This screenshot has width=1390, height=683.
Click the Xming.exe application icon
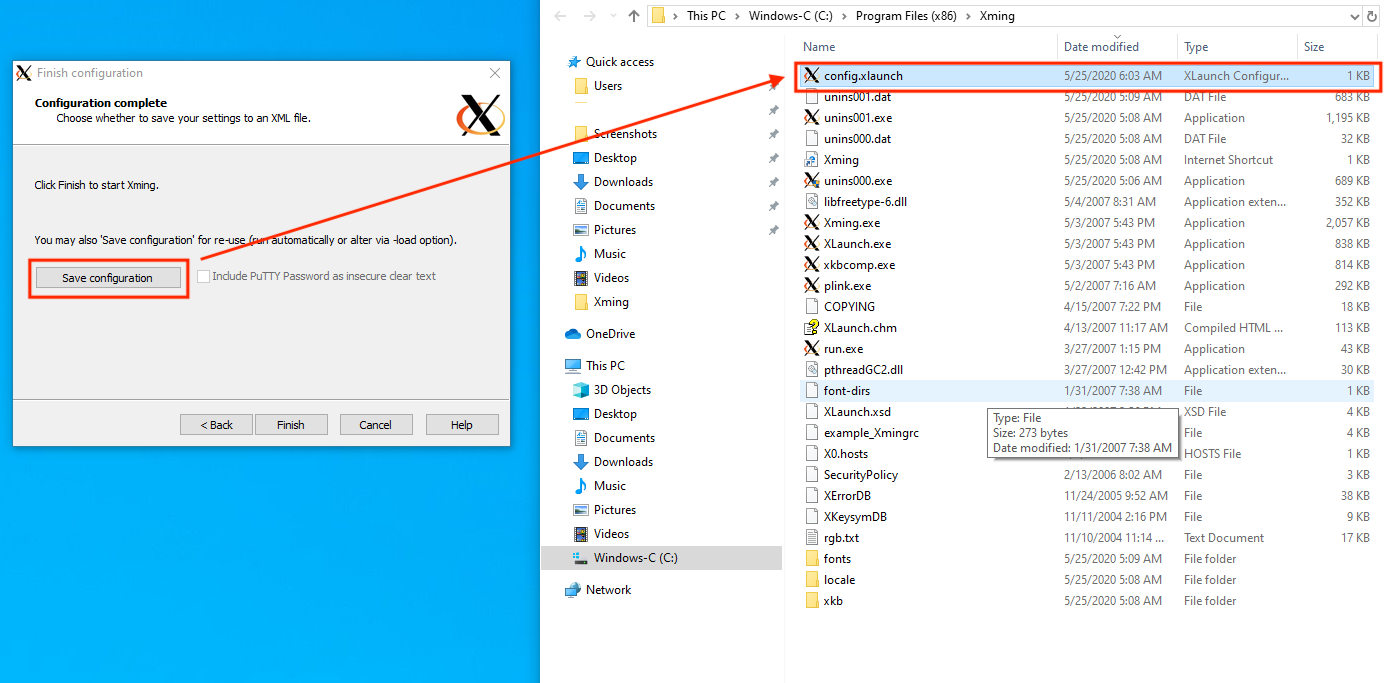tap(812, 223)
